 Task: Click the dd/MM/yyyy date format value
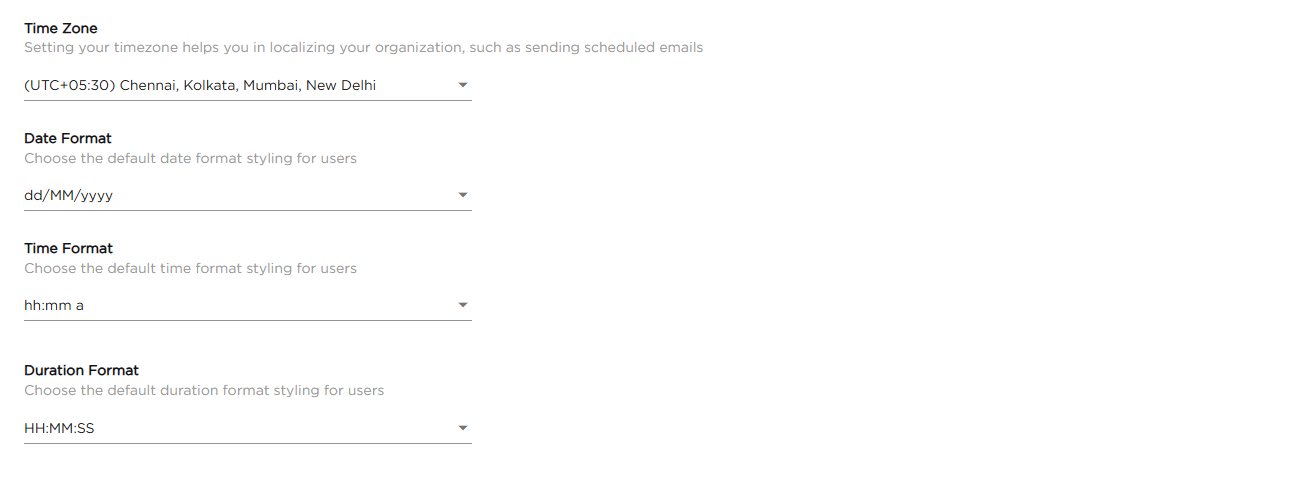coord(68,196)
